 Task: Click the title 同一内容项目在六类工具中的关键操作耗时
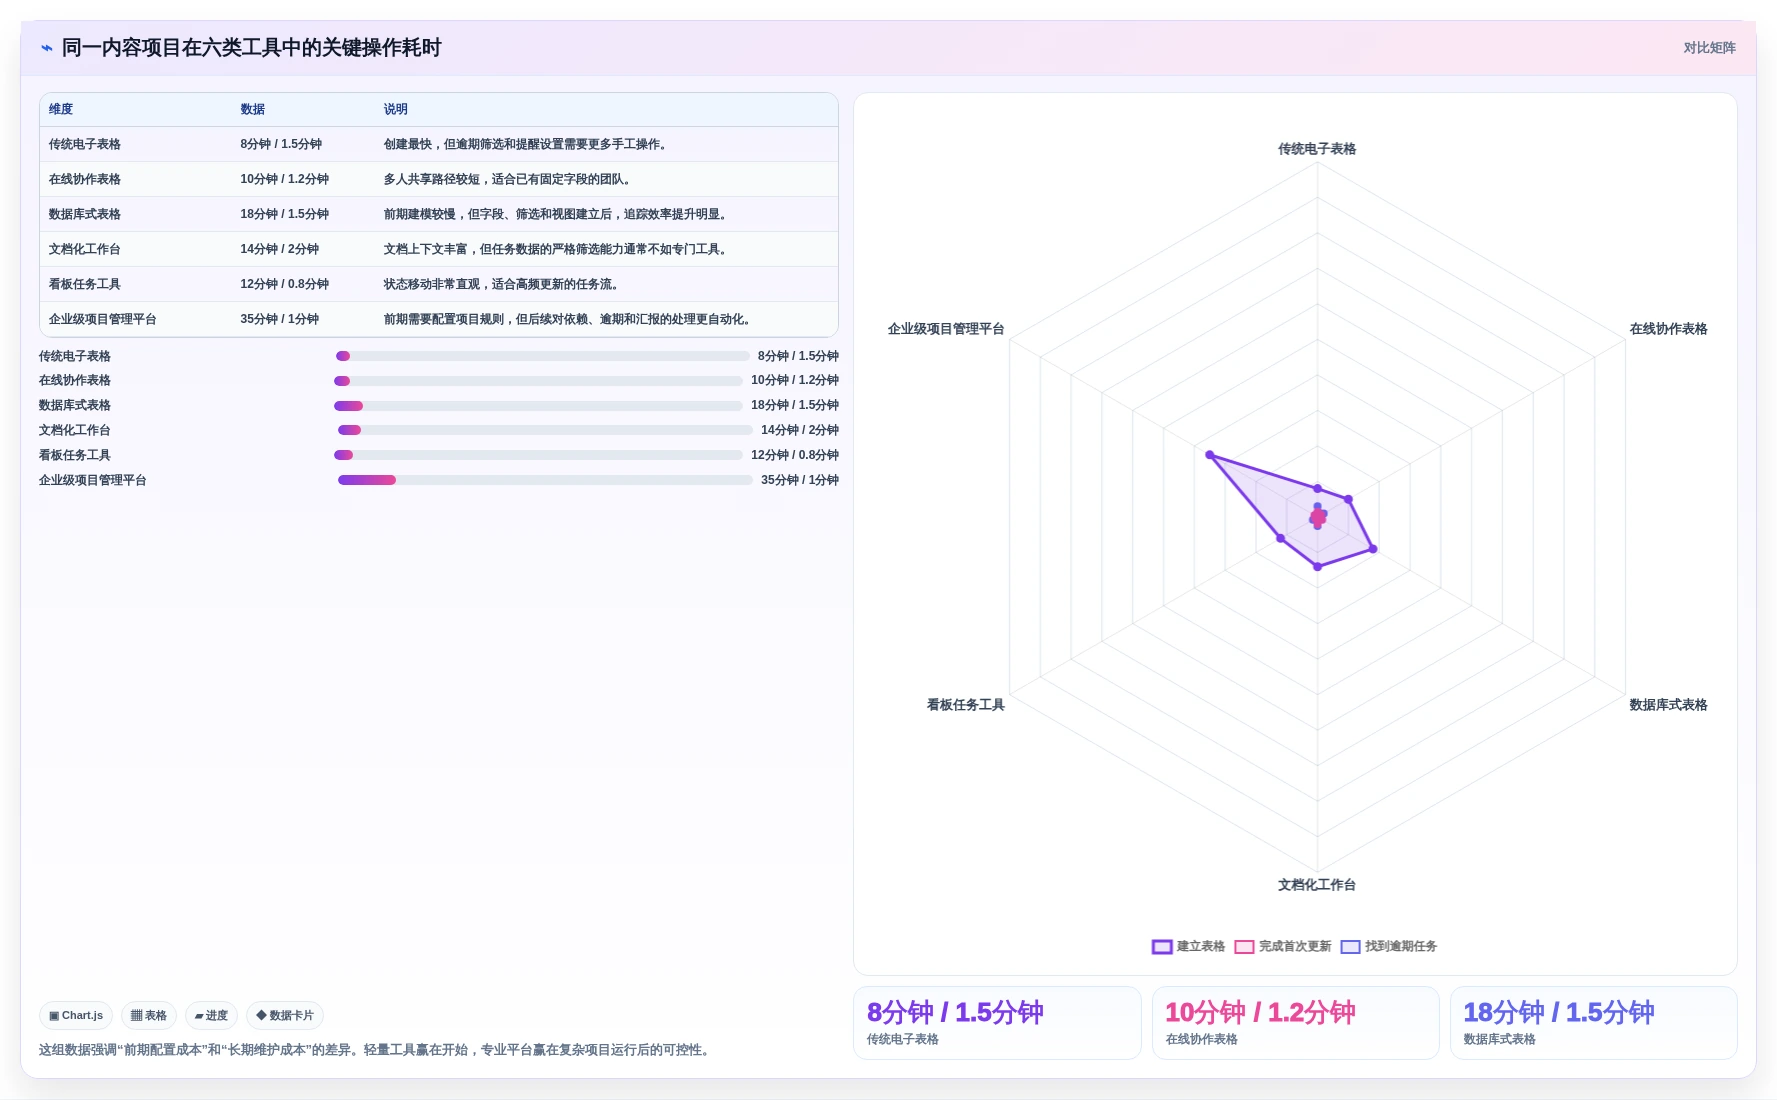point(252,48)
